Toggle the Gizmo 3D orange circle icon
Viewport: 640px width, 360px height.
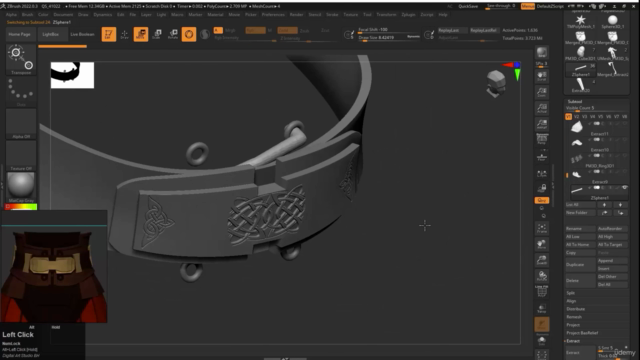[x=189, y=34]
